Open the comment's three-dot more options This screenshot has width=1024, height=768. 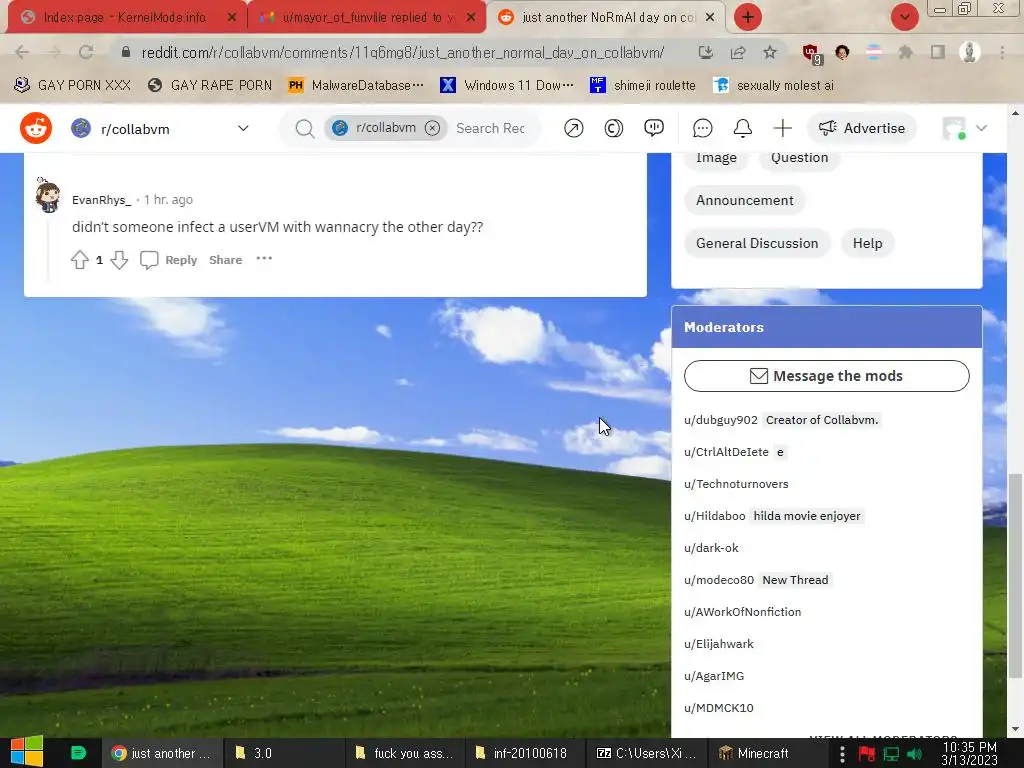coord(264,259)
